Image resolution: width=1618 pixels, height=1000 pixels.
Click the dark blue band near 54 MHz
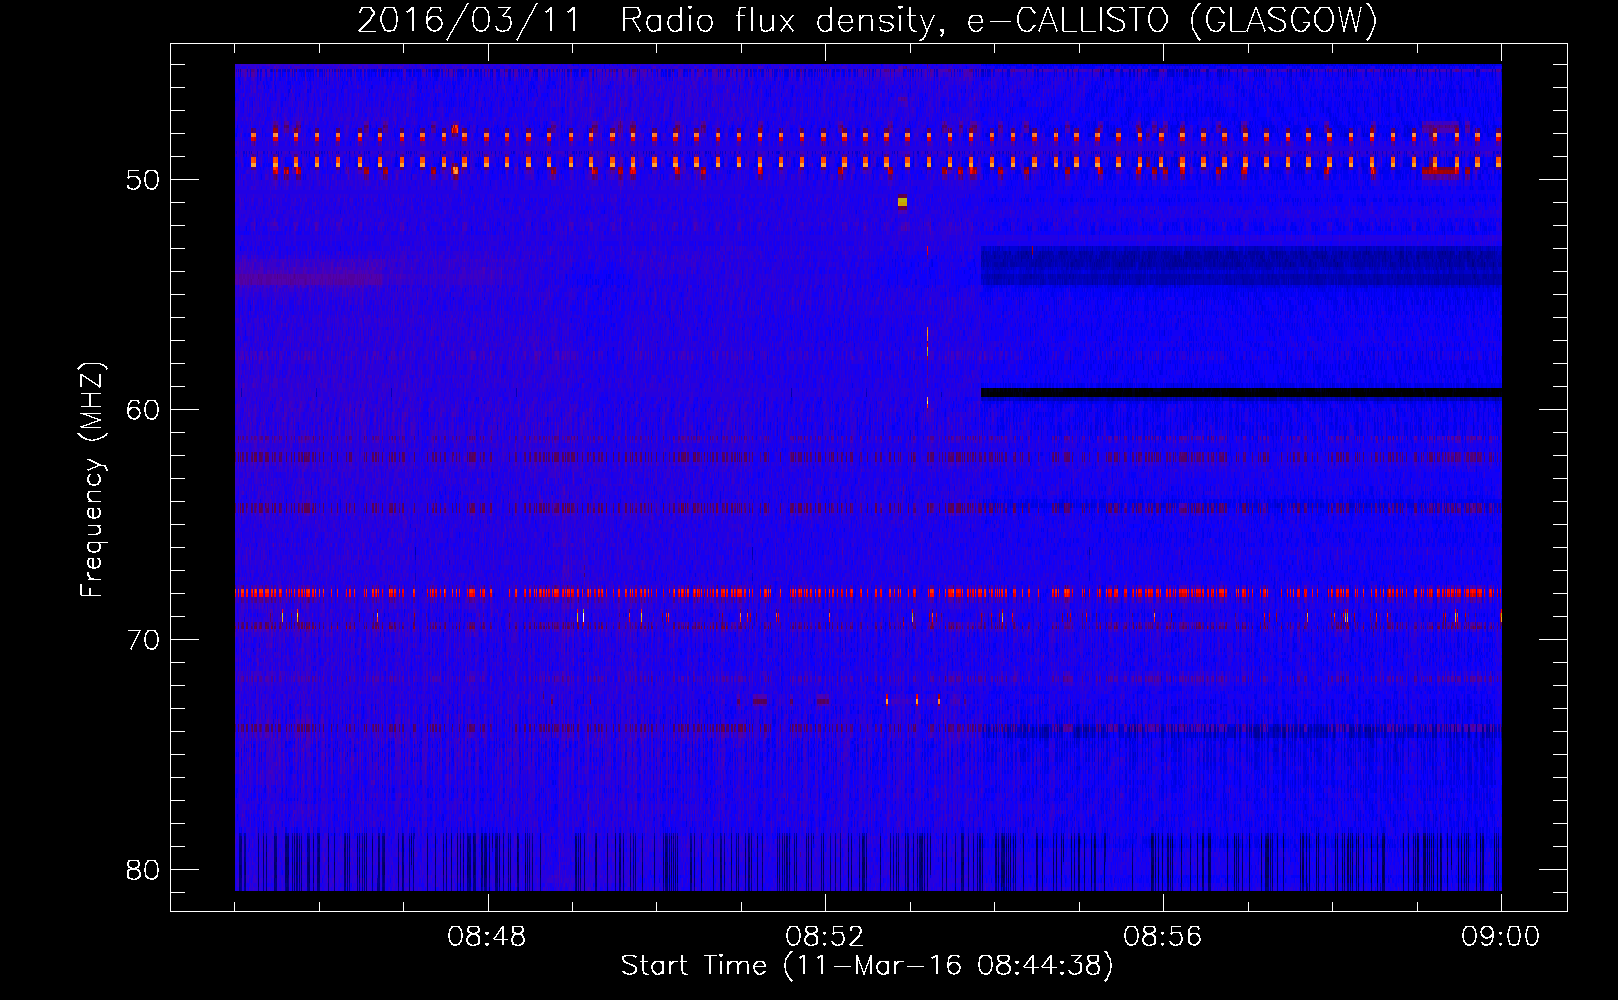click(x=1241, y=265)
